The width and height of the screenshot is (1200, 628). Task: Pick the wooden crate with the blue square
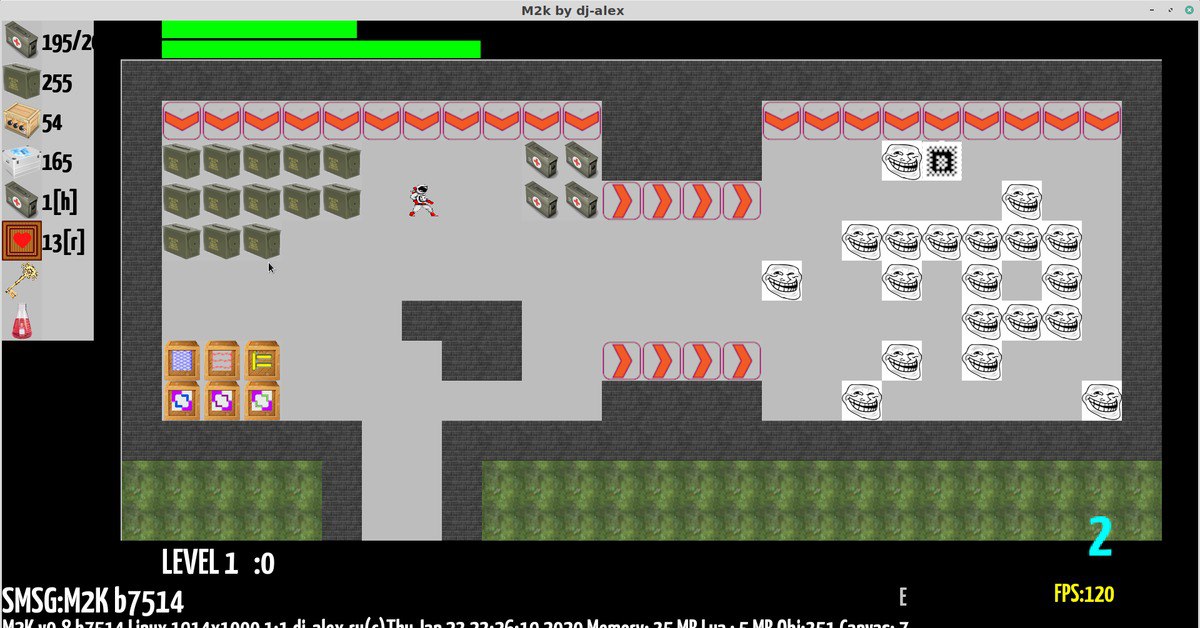[x=182, y=361]
